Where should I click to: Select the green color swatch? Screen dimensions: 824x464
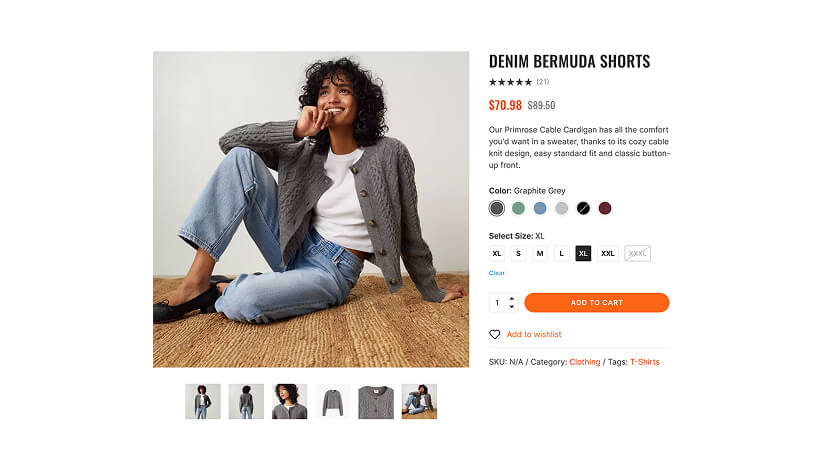pyautogui.click(x=518, y=208)
